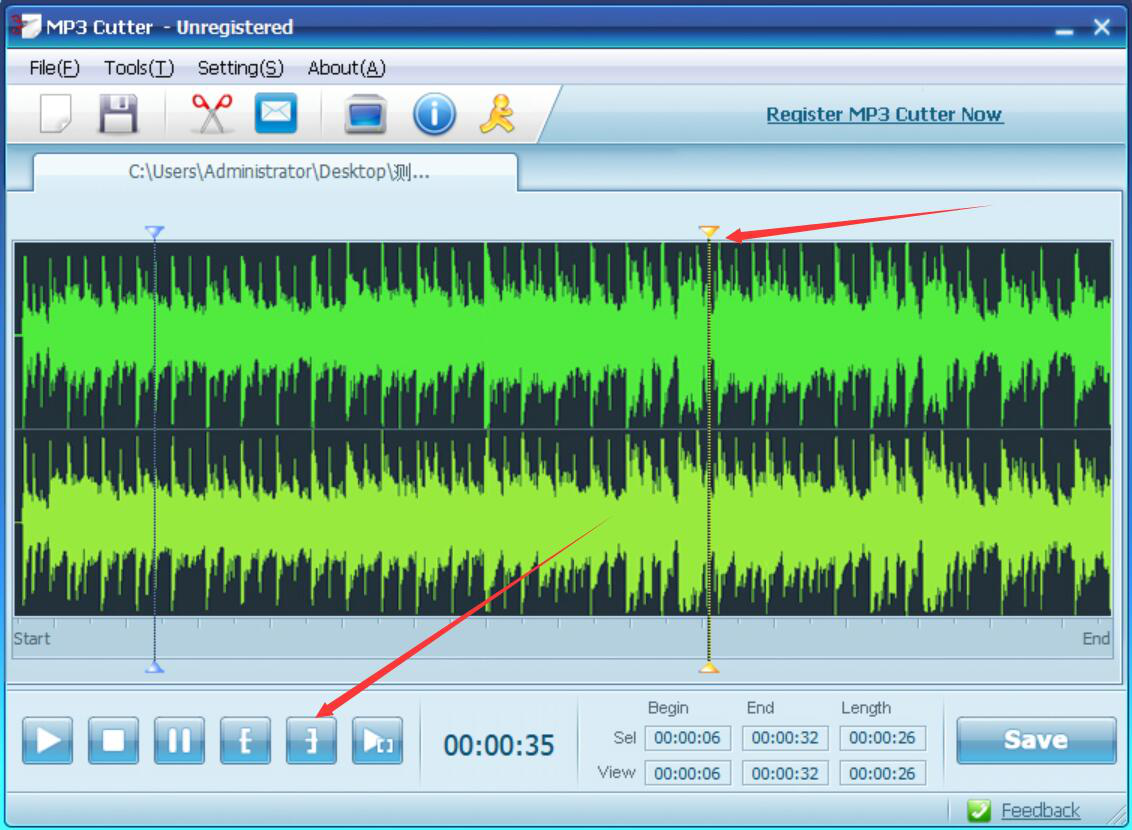Click the lower channel waveform display
Viewport: 1132px width, 830px height.
click(562, 523)
